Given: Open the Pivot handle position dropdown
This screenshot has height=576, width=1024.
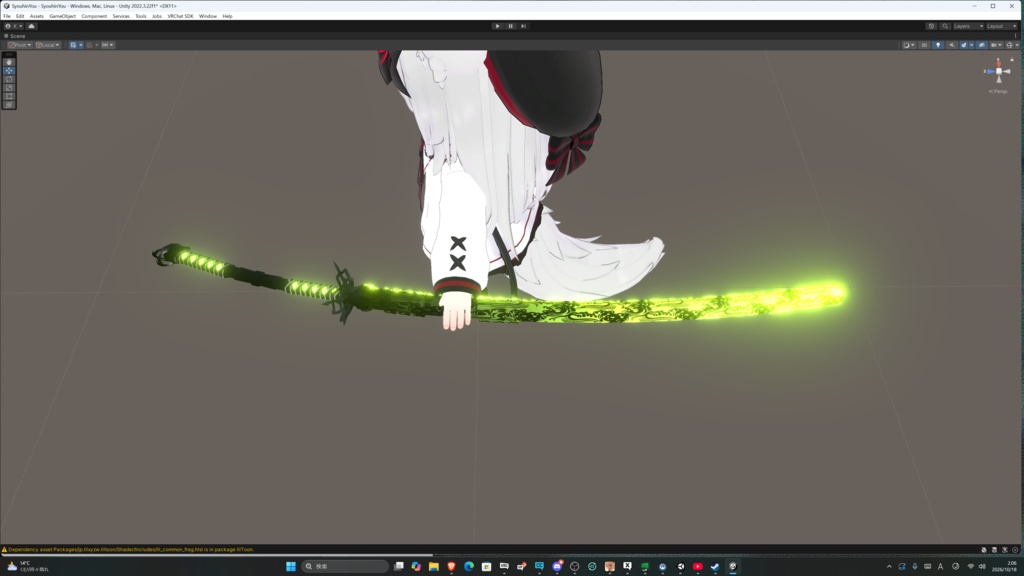Looking at the screenshot, I should tap(20, 45).
